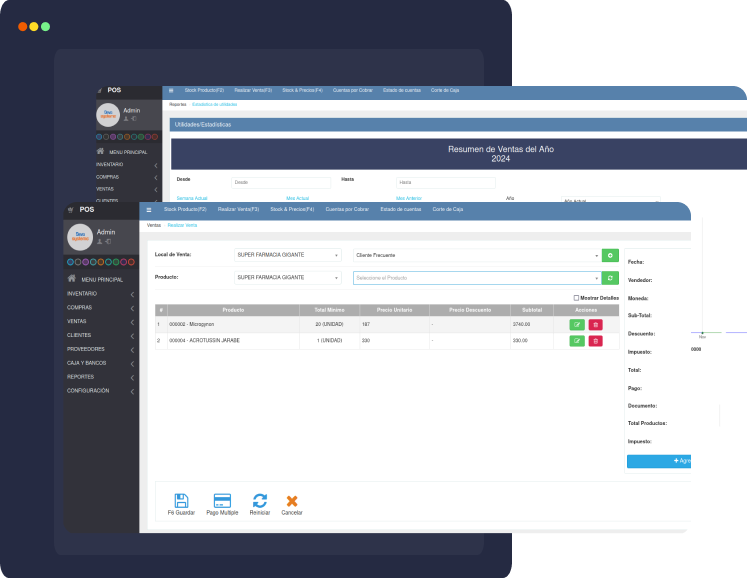
Task: Click green edit icon in Microgynon row
Action: [576, 324]
